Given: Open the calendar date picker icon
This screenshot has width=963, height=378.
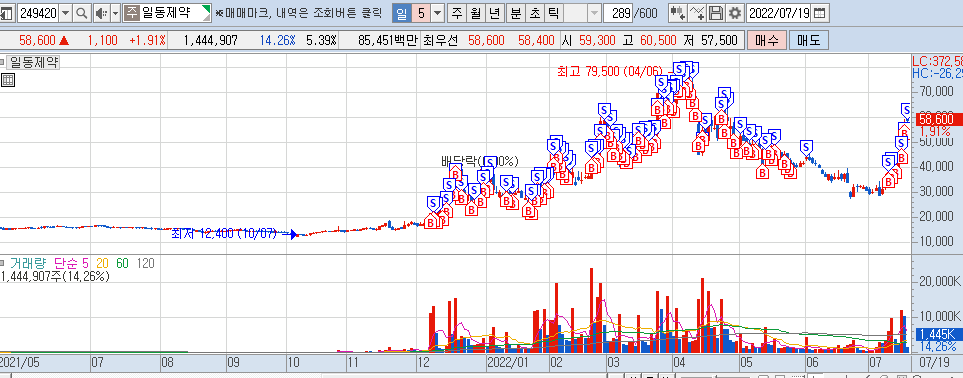Looking at the screenshot, I should coord(819,12).
